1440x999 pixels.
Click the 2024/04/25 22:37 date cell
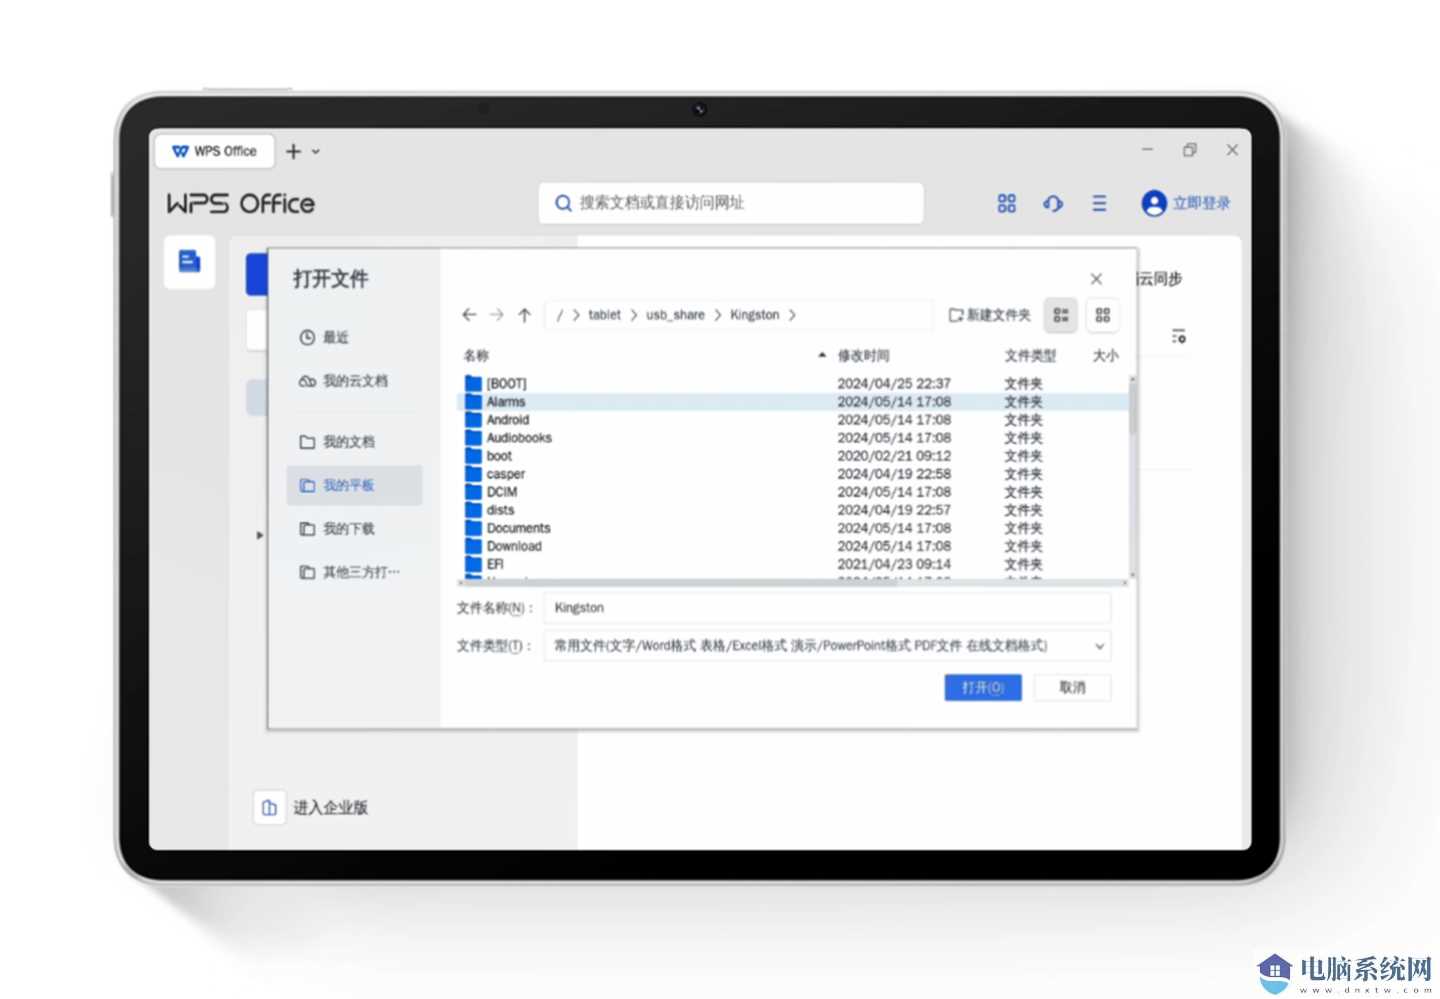(x=894, y=384)
